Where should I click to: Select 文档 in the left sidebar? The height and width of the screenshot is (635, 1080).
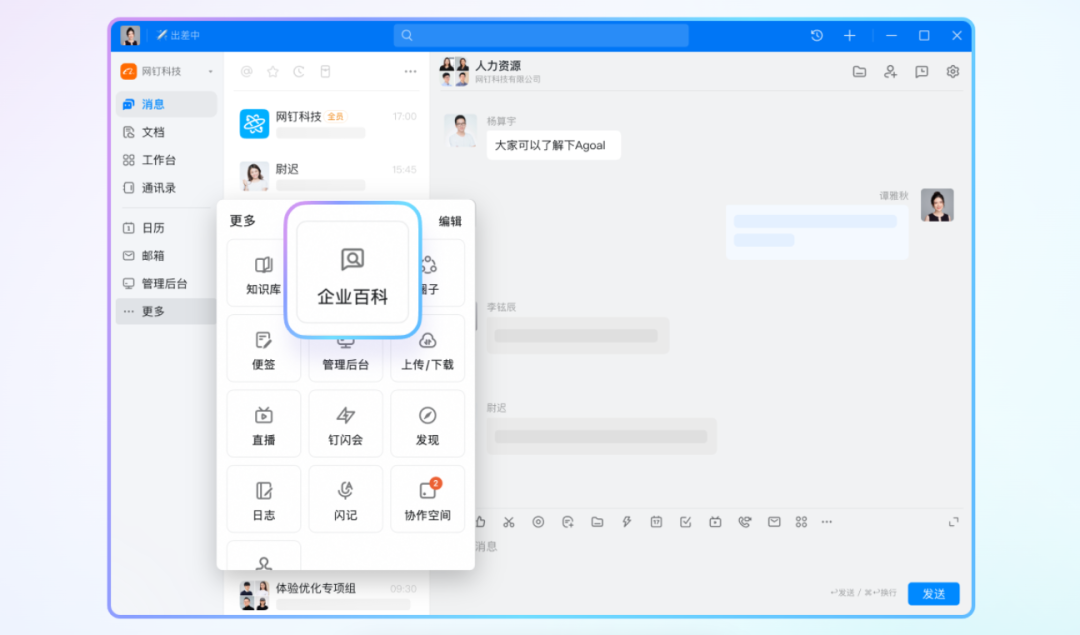(166, 132)
